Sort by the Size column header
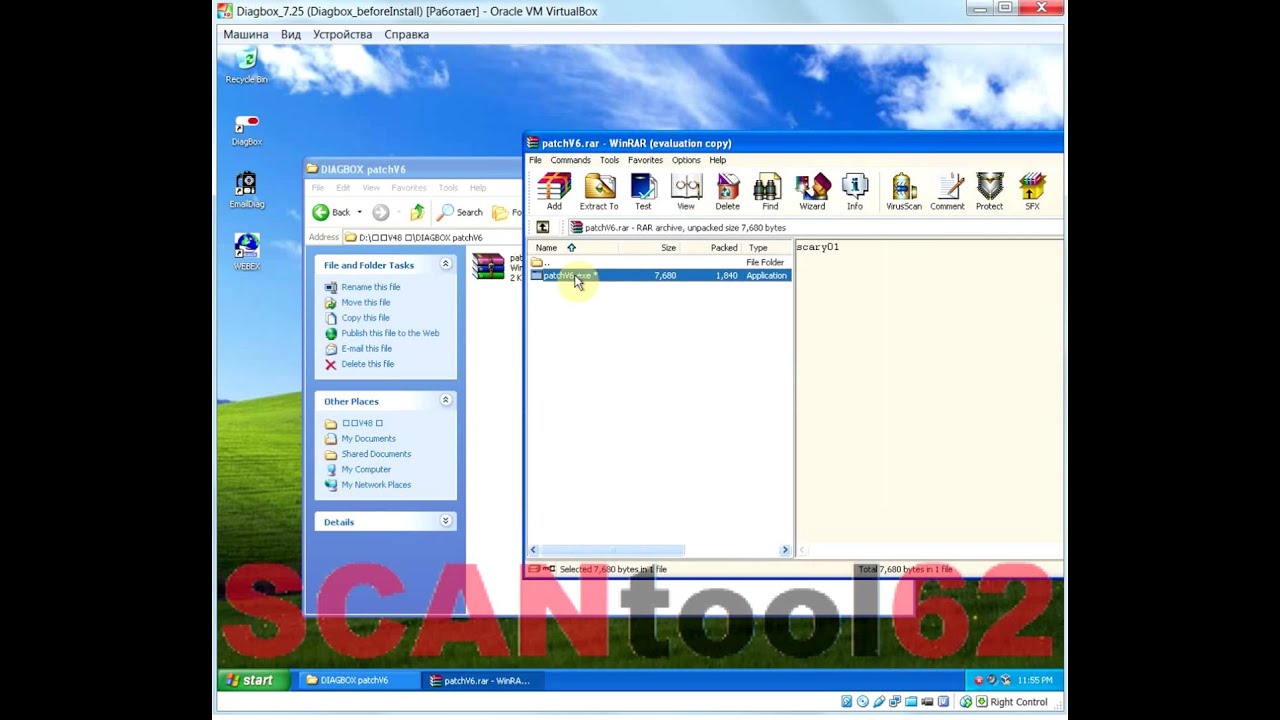The height and width of the screenshot is (720, 1280). [649, 248]
